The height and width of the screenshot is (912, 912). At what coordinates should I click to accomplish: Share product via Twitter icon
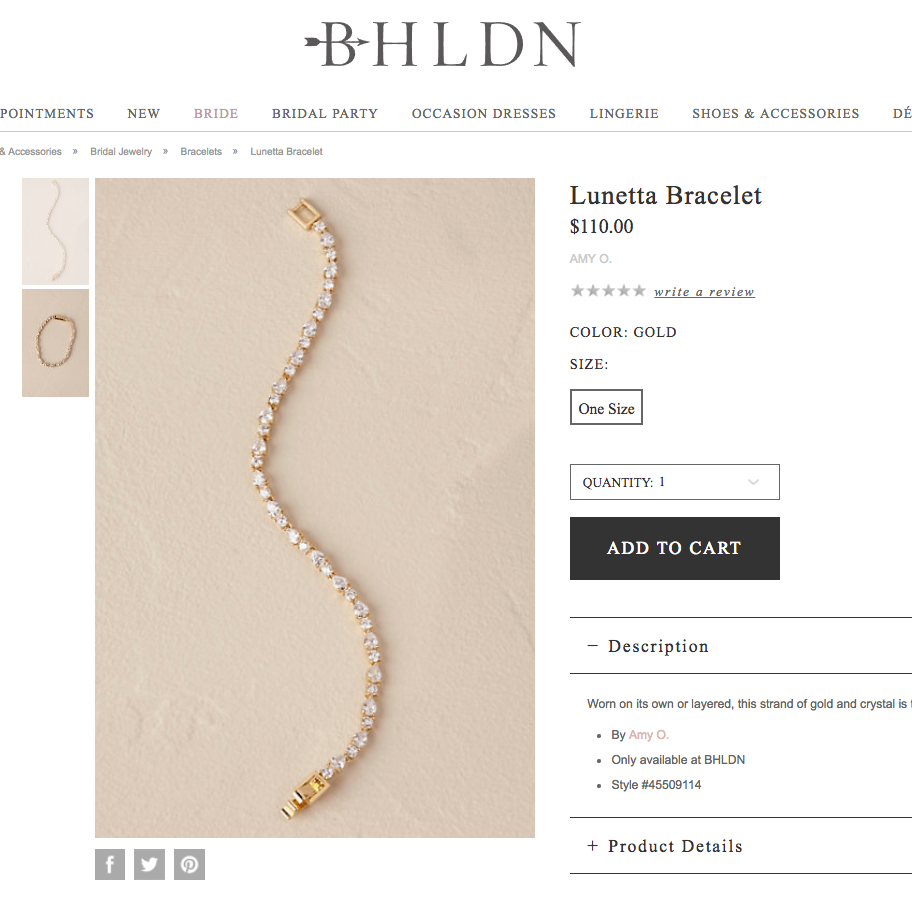coord(149,864)
